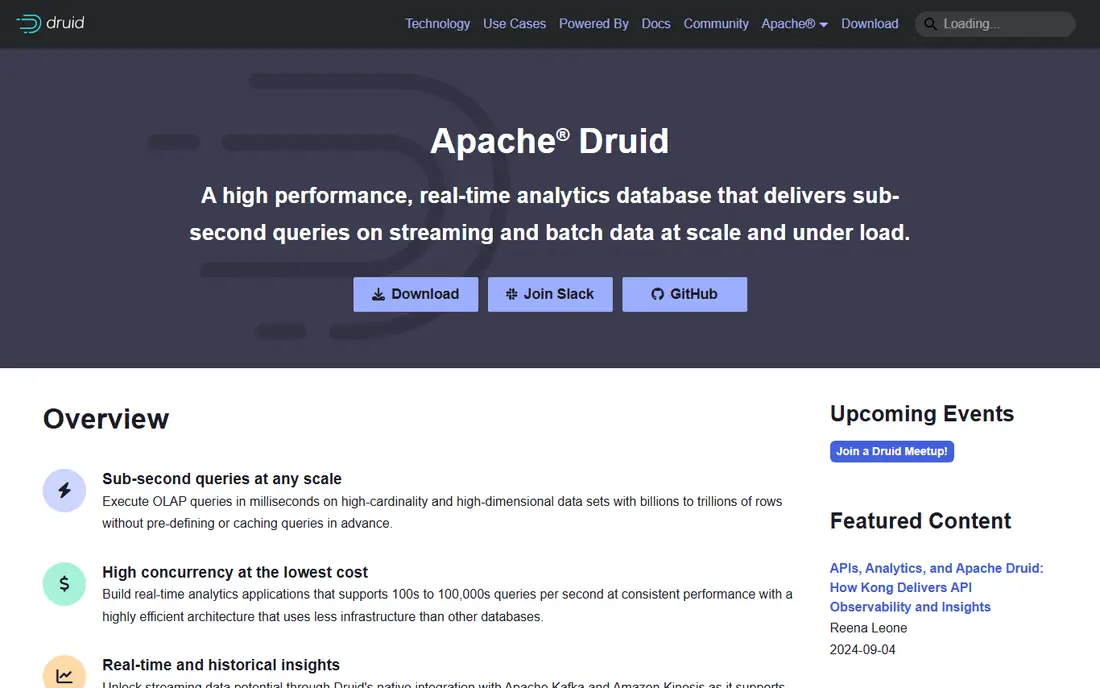The height and width of the screenshot is (688, 1100).
Task: Click the Join Slack button
Action: (550, 294)
